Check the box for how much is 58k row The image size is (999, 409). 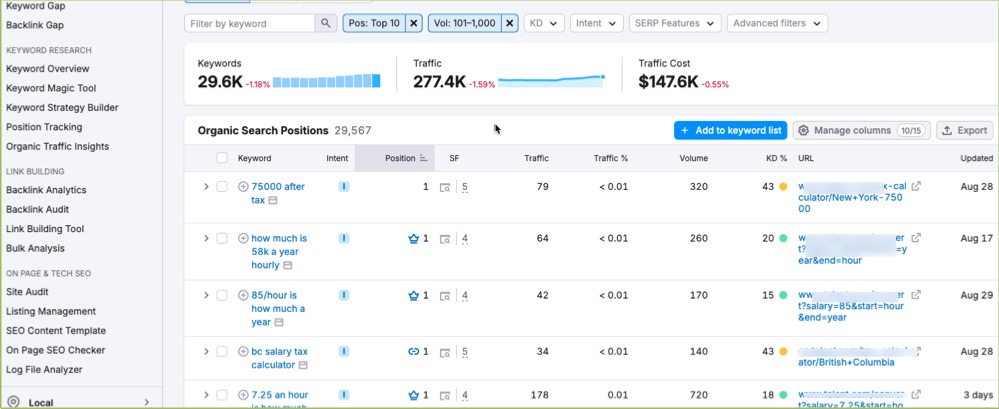coord(222,238)
